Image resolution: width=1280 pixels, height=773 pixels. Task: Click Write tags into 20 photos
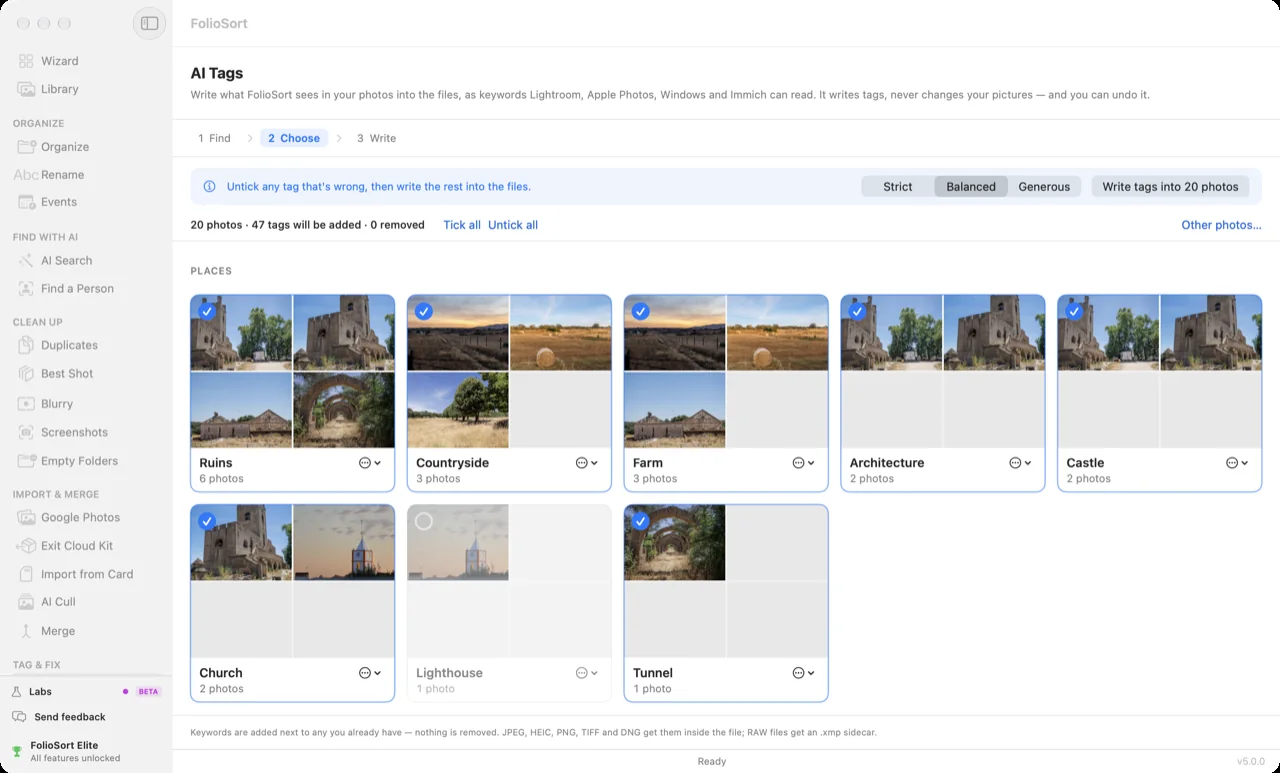pos(1170,187)
